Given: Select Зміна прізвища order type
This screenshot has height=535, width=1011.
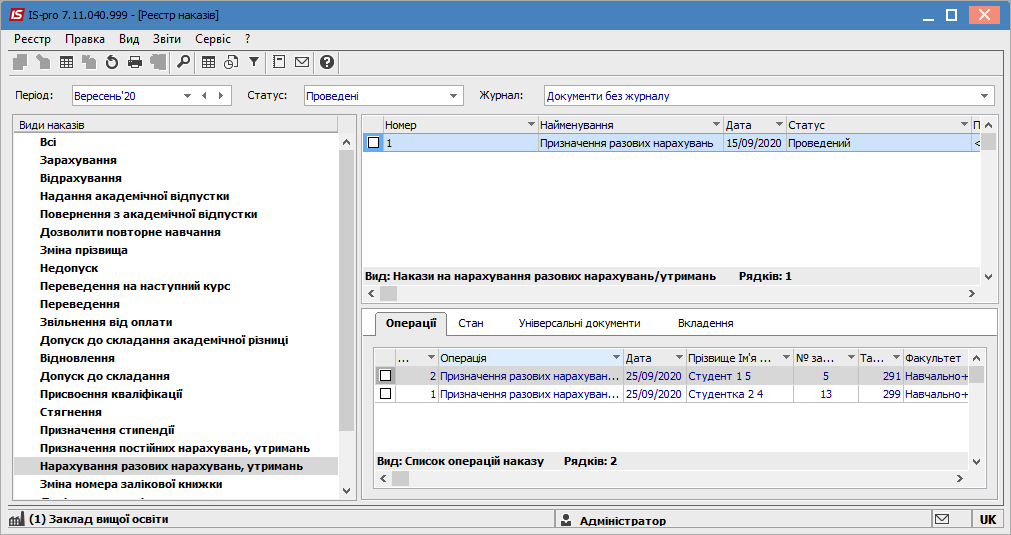Looking at the screenshot, I should pyautogui.click(x=84, y=250).
